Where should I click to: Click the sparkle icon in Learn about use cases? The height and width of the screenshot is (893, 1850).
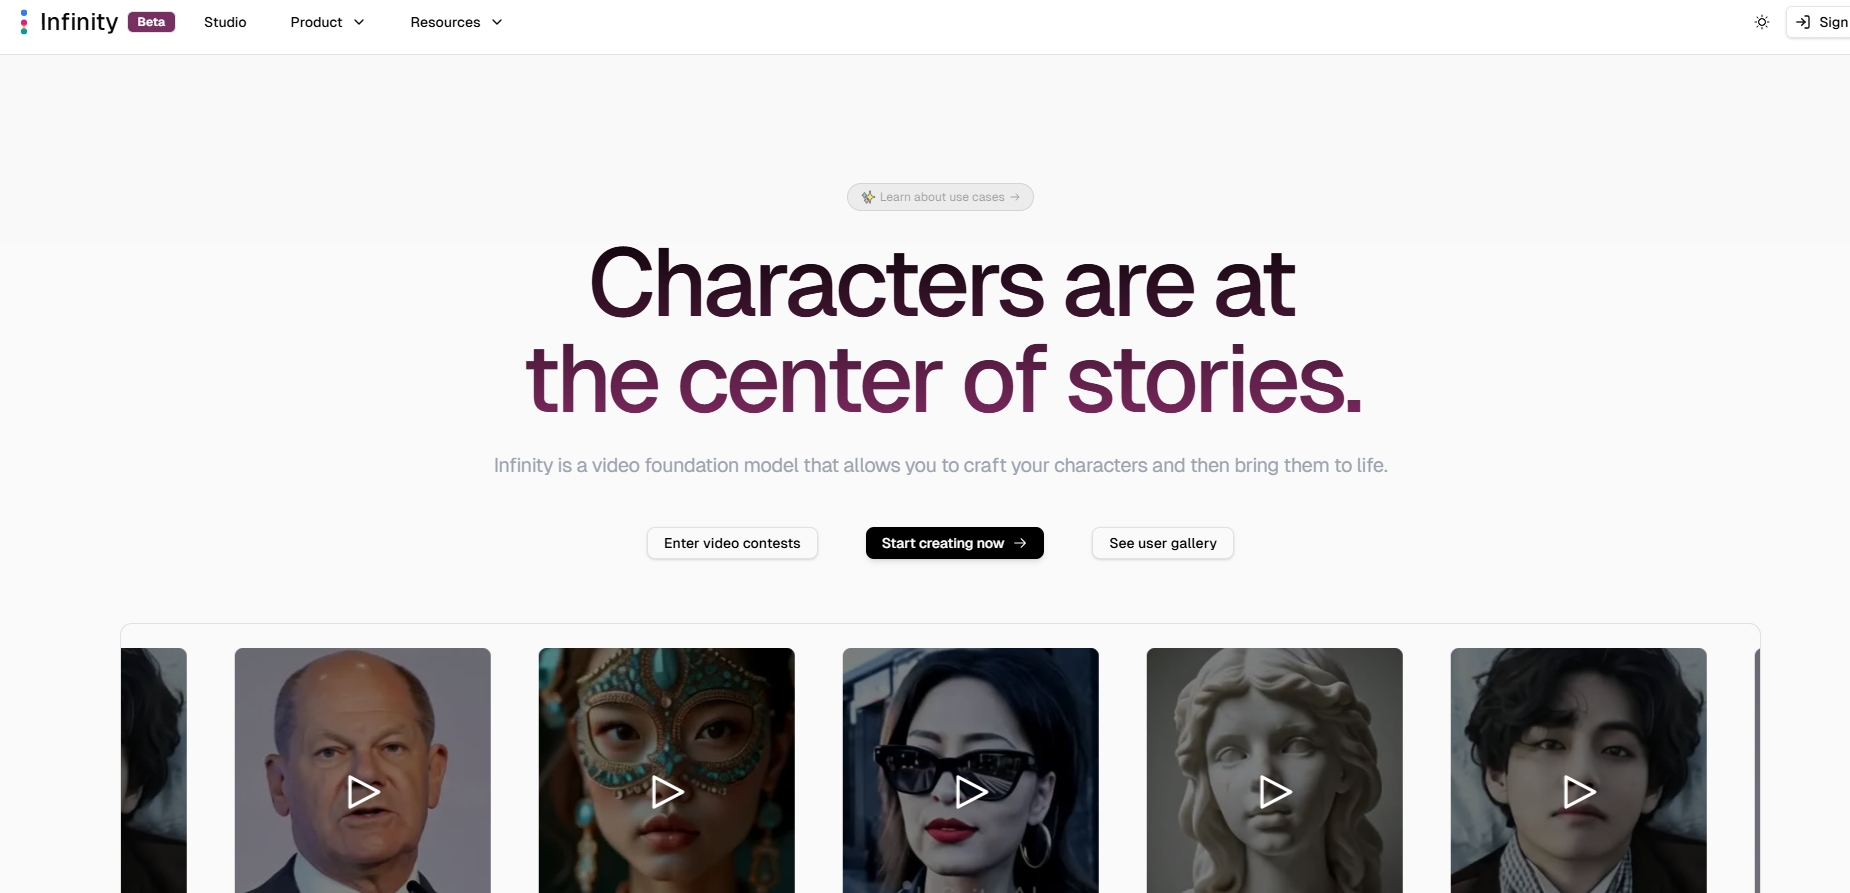(x=868, y=197)
